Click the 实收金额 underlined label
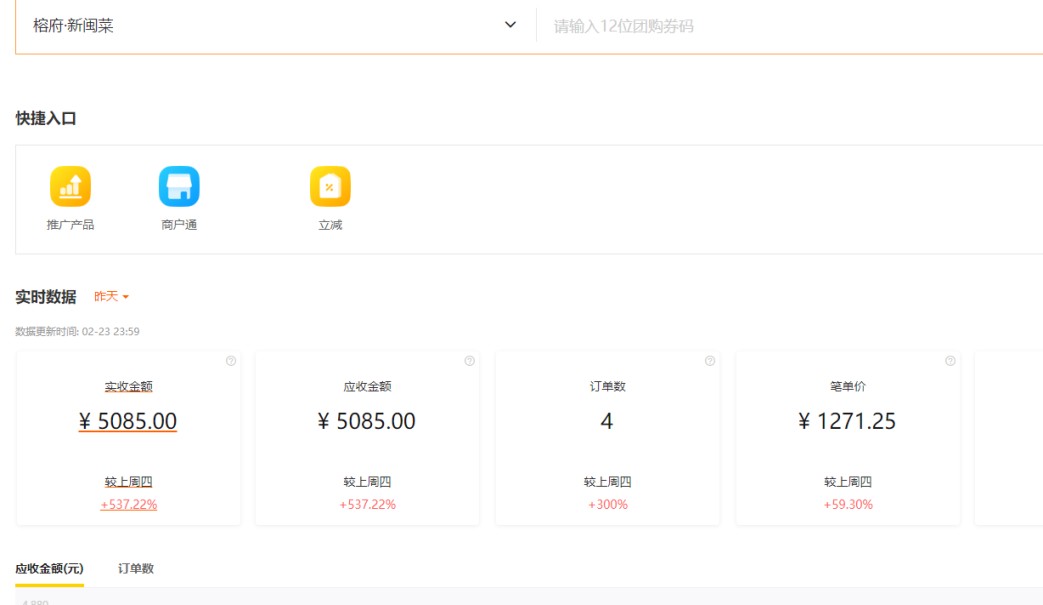Screen dimensions: 1043x605 (128, 386)
